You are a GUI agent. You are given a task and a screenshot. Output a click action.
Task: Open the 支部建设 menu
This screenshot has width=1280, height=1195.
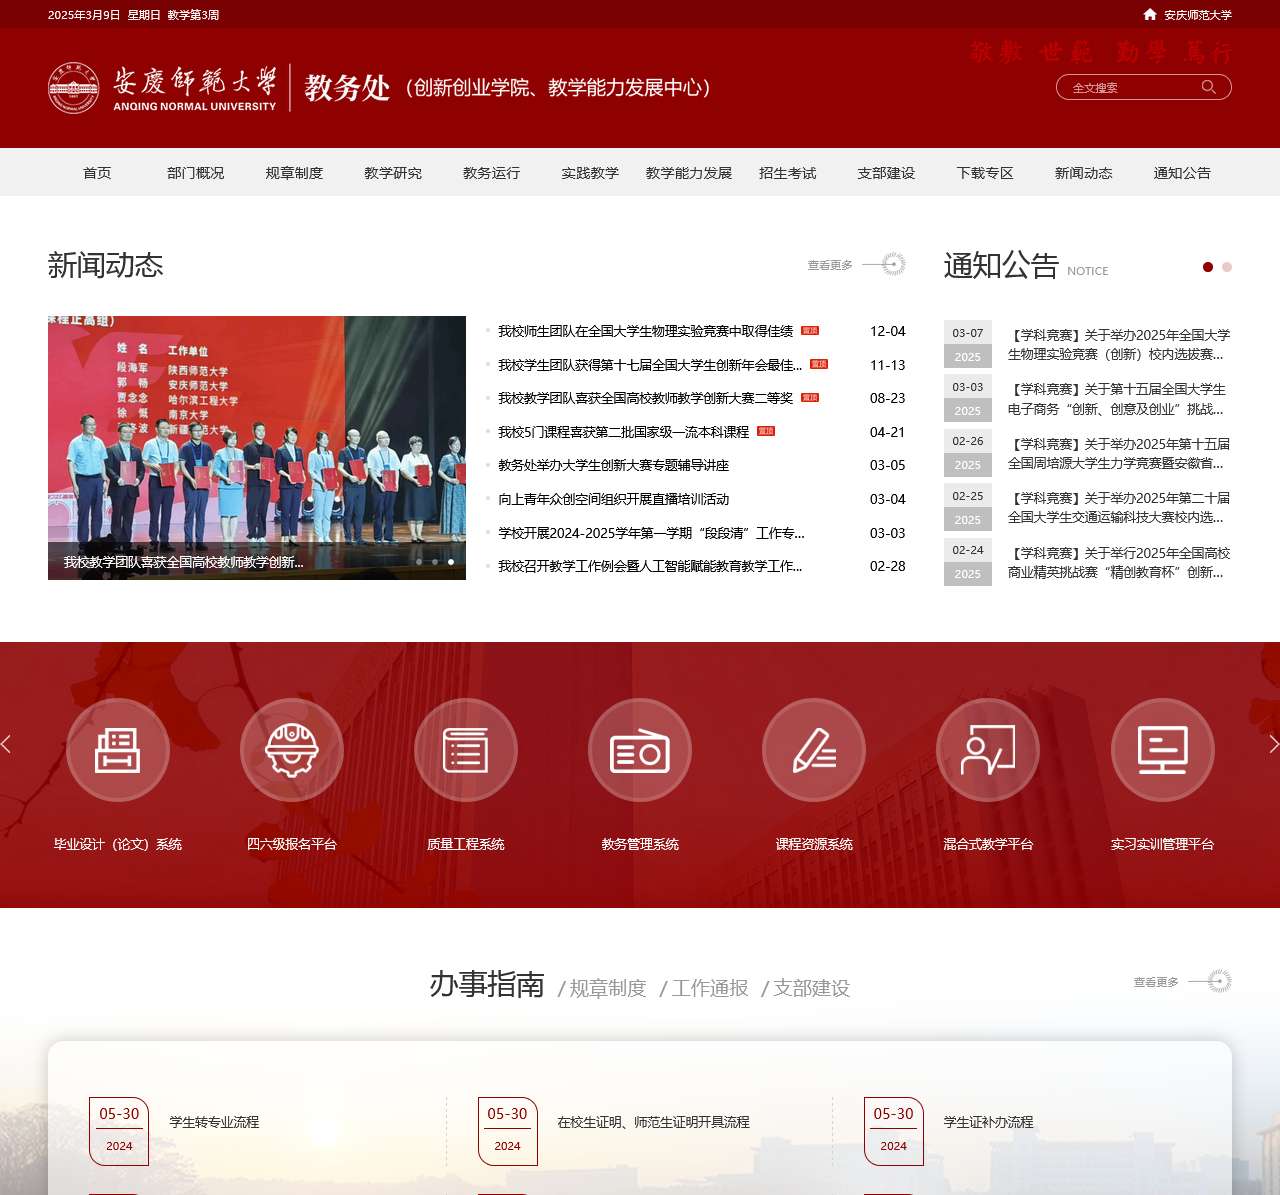click(886, 173)
